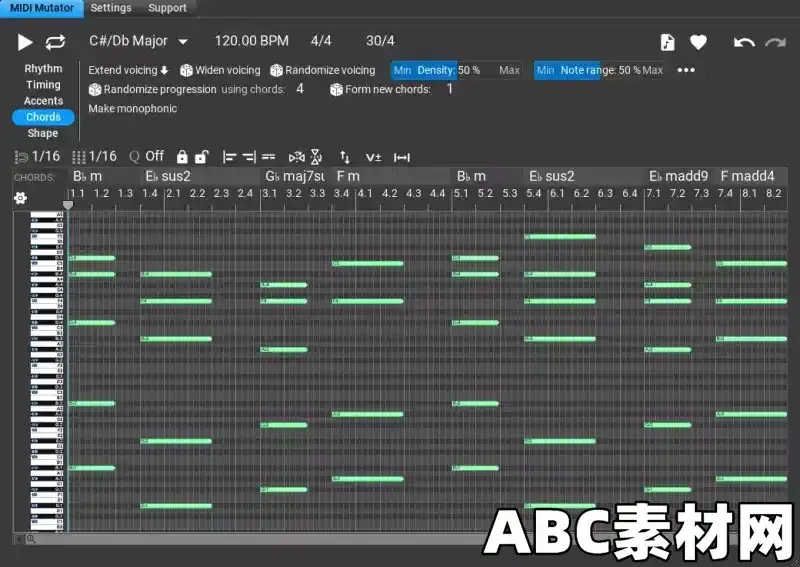The height and width of the screenshot is (567, 800).
Task: Click Extend voicing button
Action: [128, 70]
